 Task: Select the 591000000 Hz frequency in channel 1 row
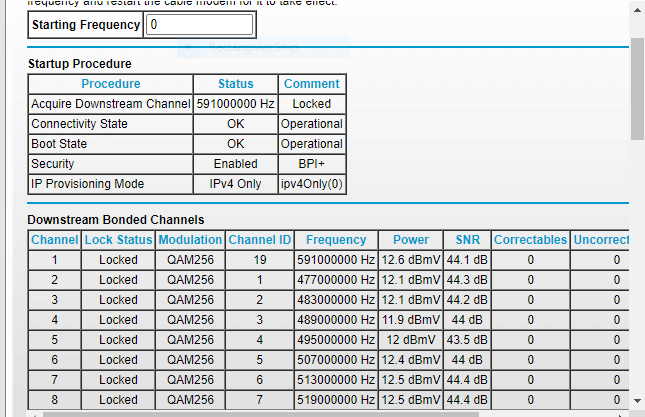(336, 260)
